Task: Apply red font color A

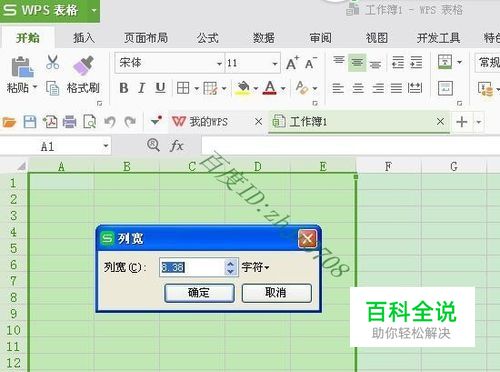Action: 270,88
